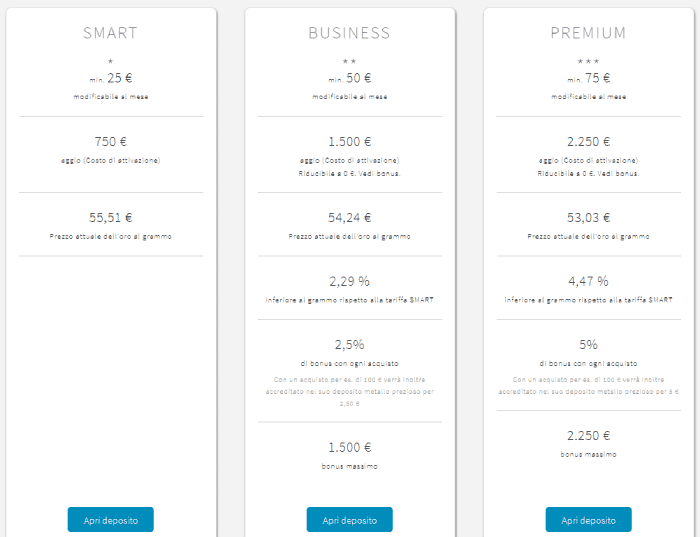
Task: Select Apri deposito in the PREMIUM card
Action: [x=588, y=520]
